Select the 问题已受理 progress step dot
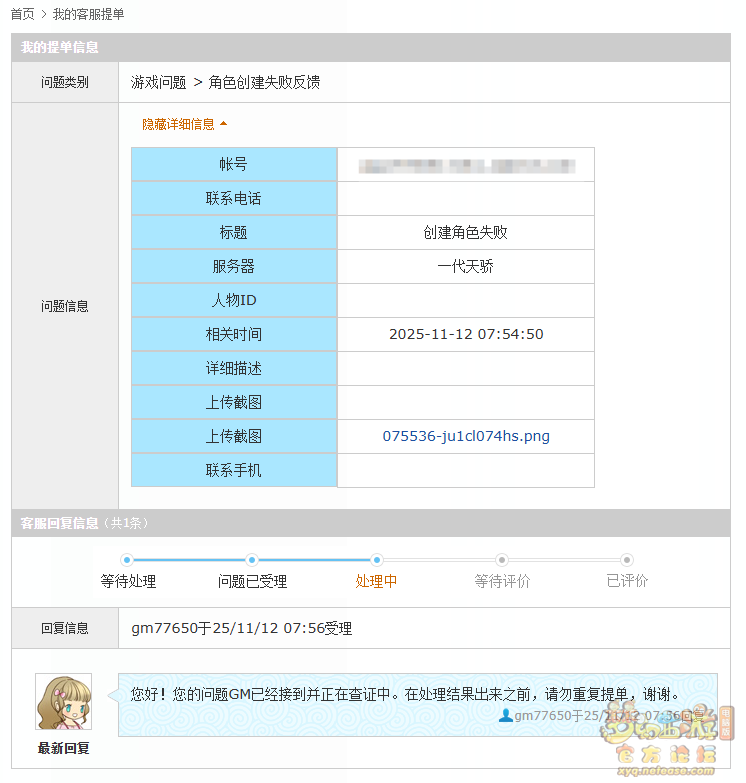The image size is (746, 783). [x=252, y=560]
